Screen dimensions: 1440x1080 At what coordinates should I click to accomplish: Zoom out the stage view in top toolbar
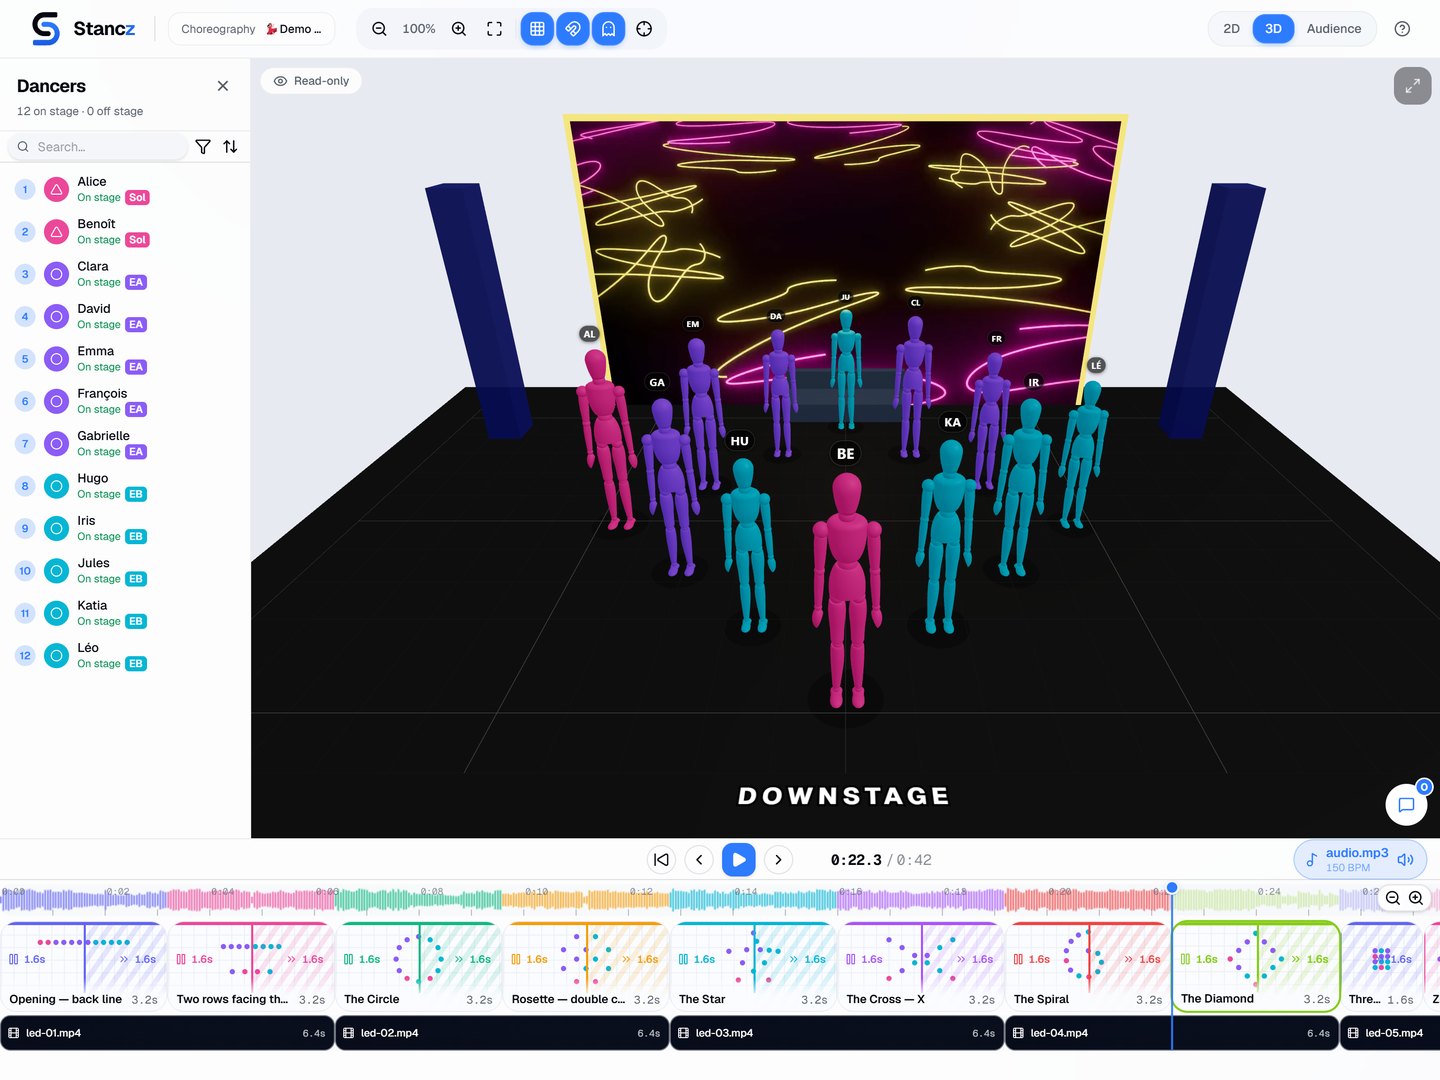pos(379,29)
